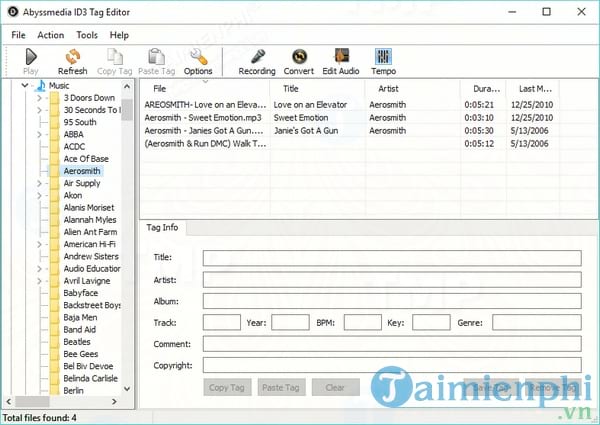Click into the Title input field
Viewport: 600px width, 425px height.
pos(392,258)
